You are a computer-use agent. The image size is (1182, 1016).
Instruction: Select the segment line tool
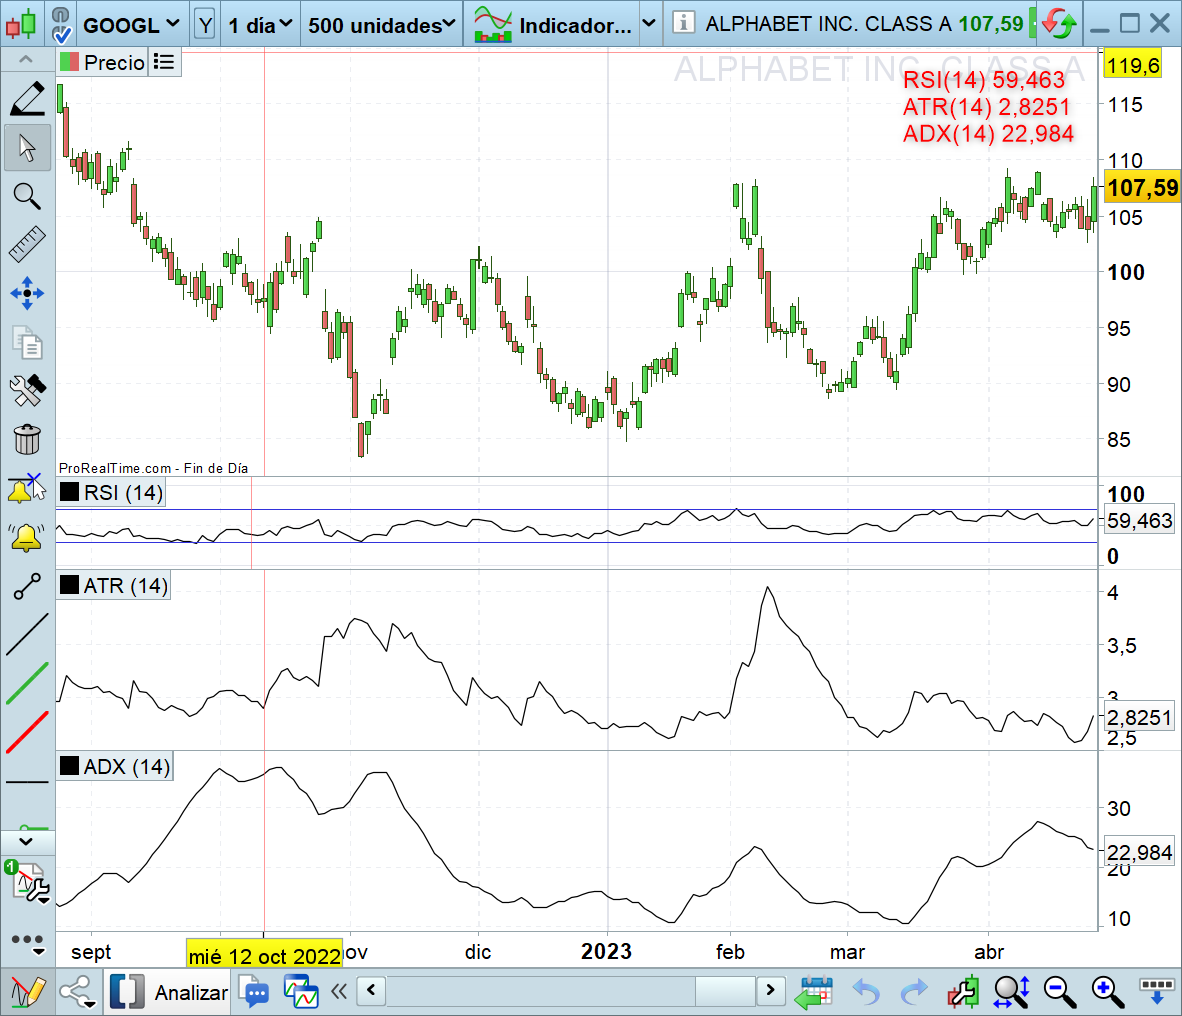27,586
